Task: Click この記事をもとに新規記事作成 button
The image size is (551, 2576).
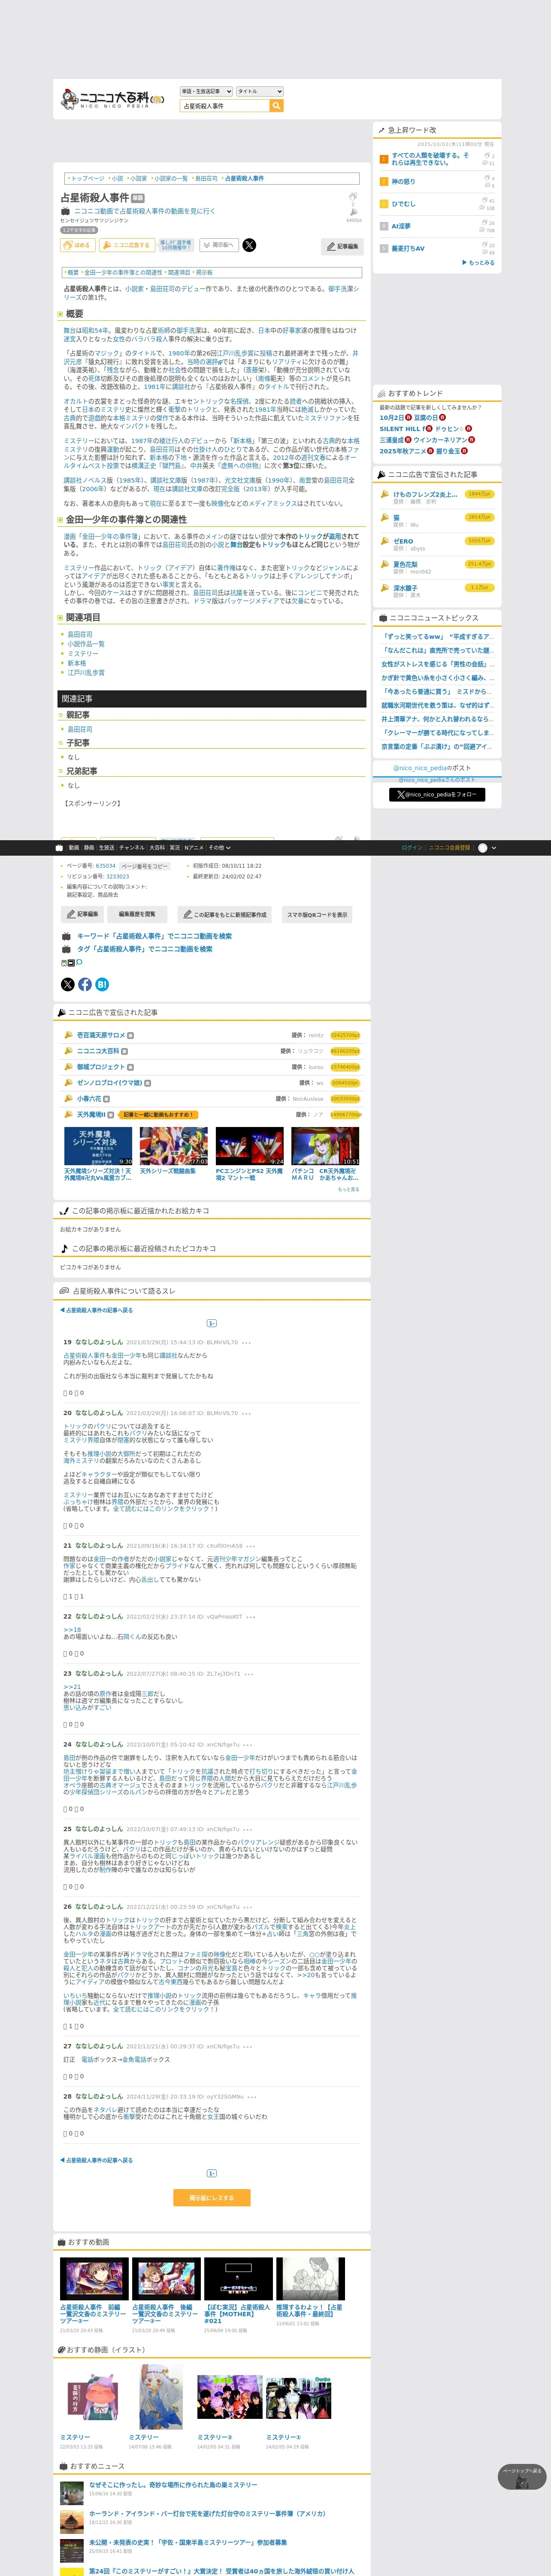Action: pos(225,914)
